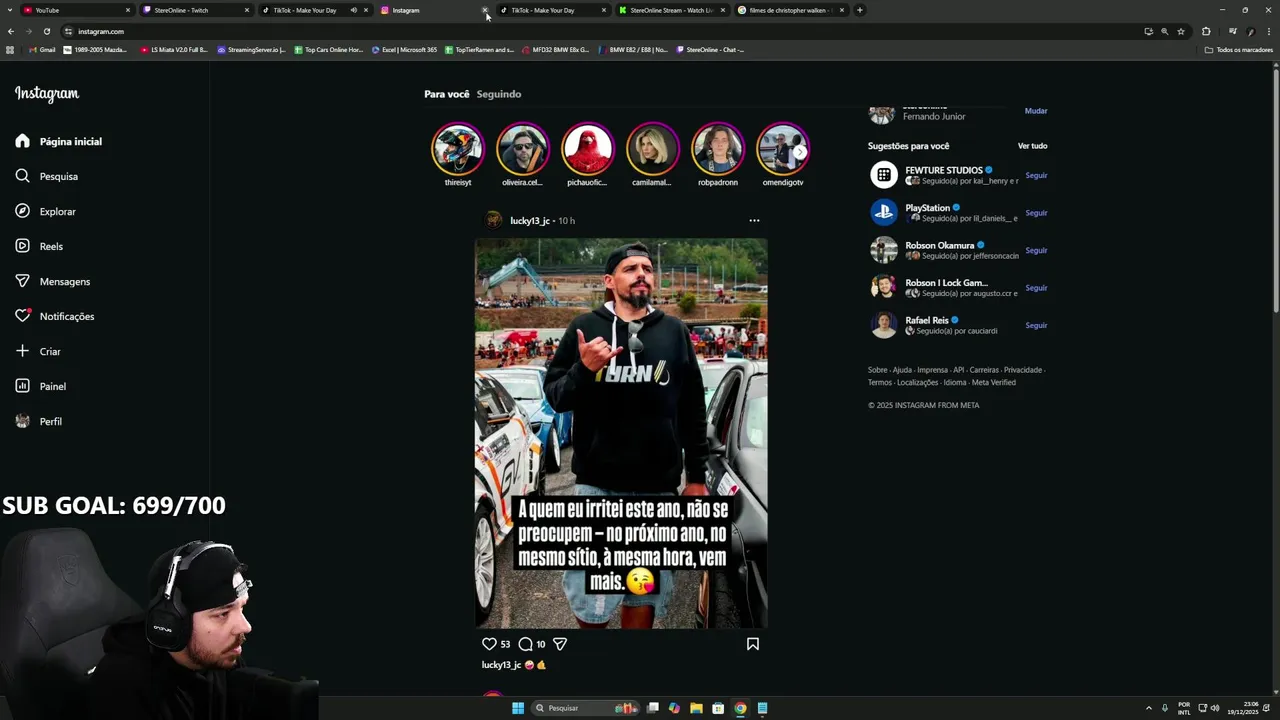Screen dimensions: 1280x720
Task: Open comments on lucky13_jc post
Action: tap(525, 644)
